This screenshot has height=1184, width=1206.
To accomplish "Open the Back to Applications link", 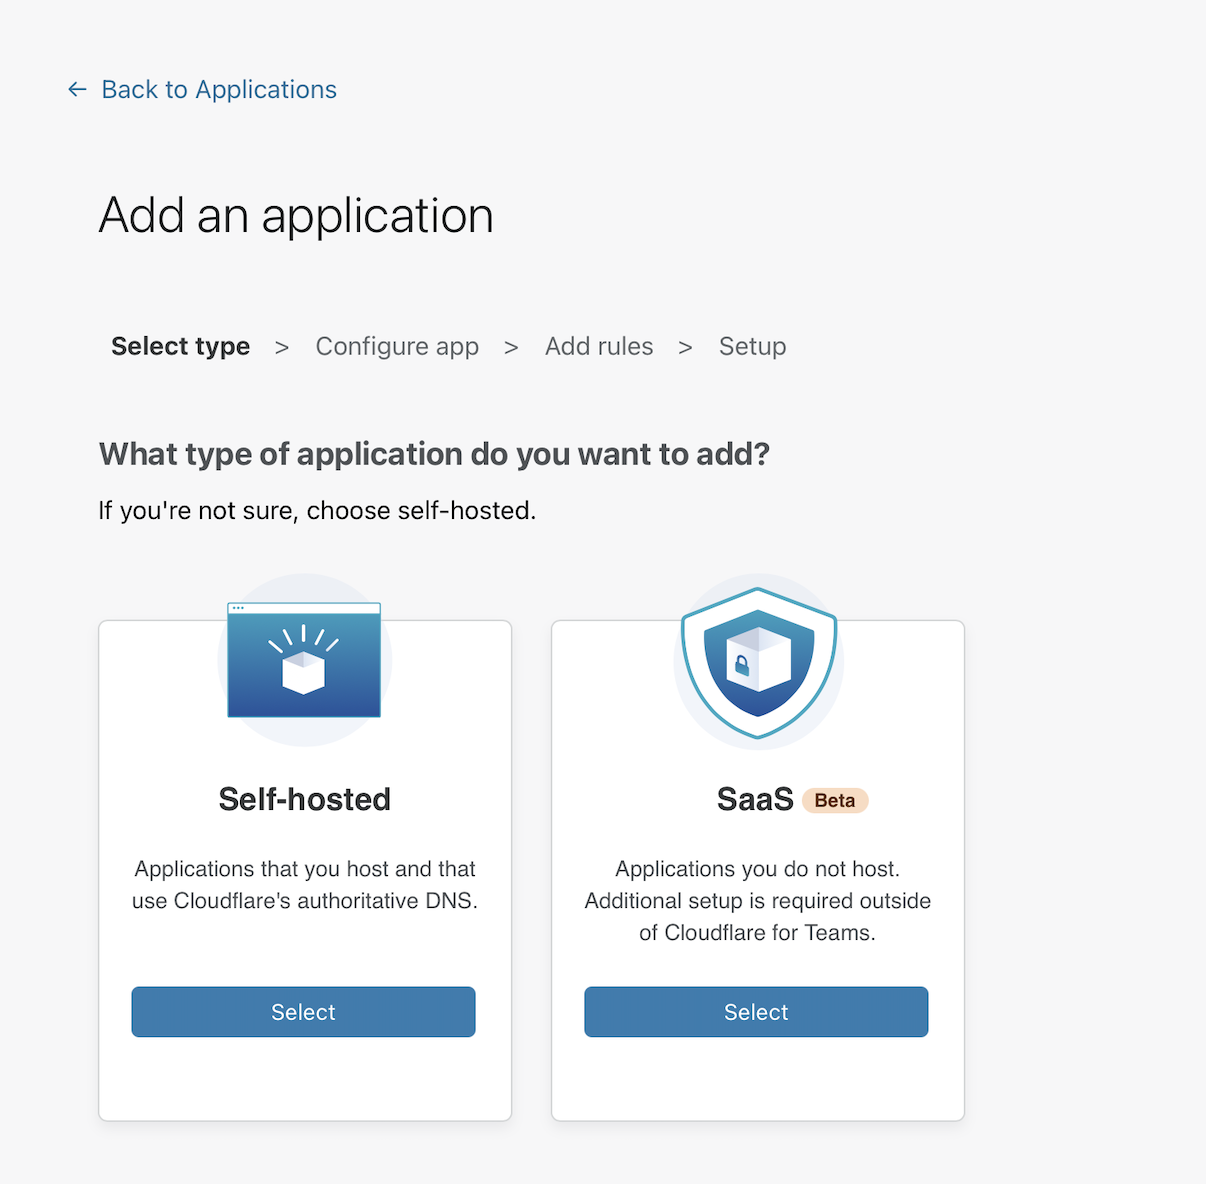I will click(x=219, y=90).
